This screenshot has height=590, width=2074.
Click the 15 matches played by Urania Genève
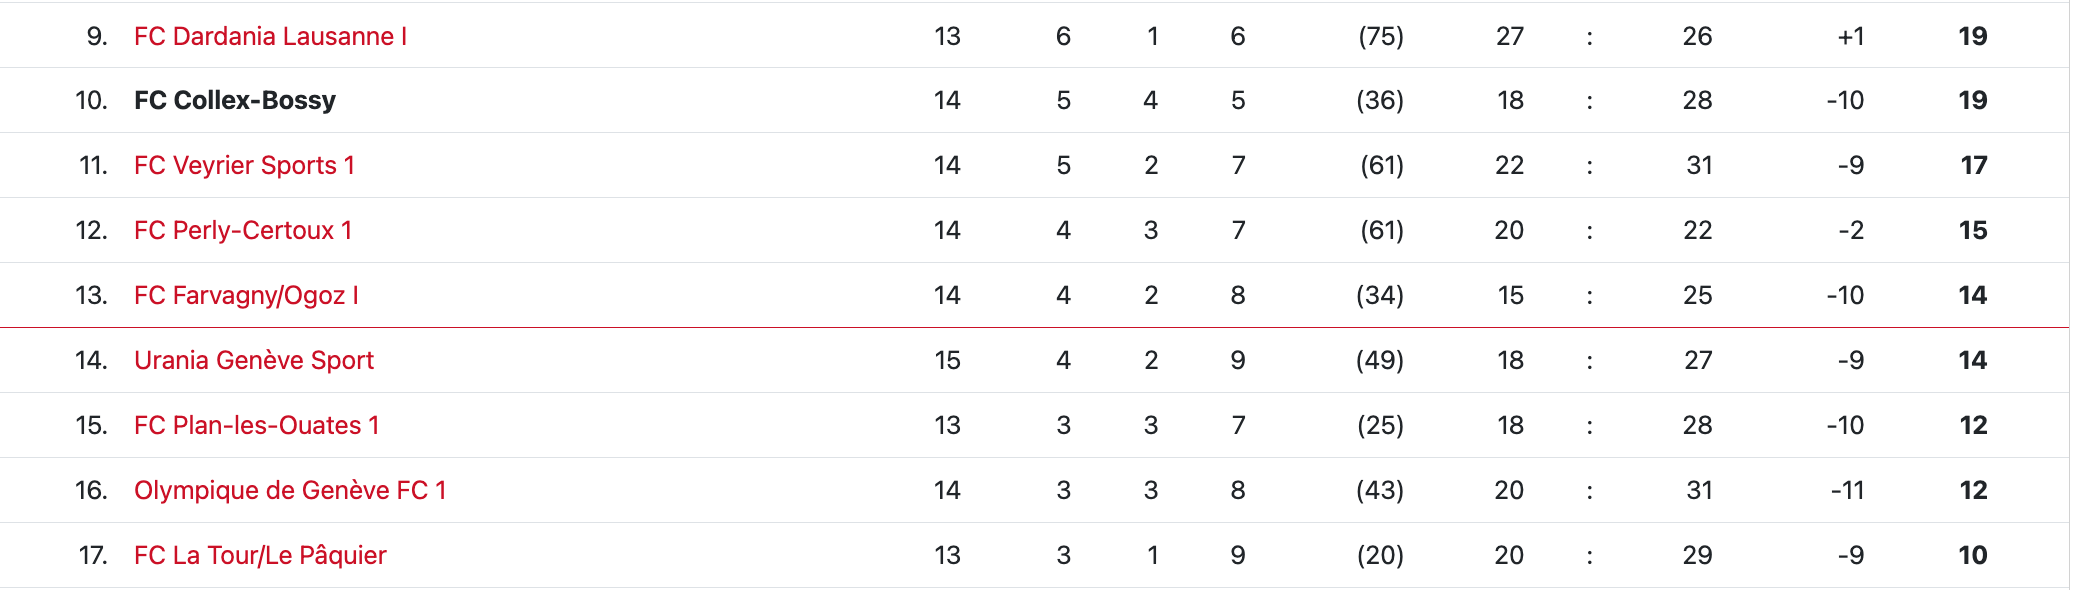(x=947, y=360)
